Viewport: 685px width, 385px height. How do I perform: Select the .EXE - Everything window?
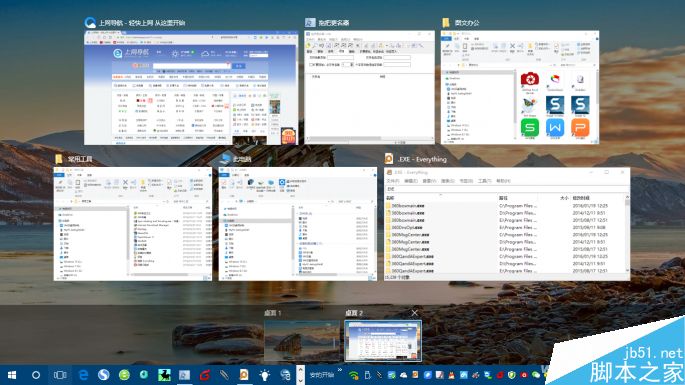pyautogui.click(x=507, y=224)
